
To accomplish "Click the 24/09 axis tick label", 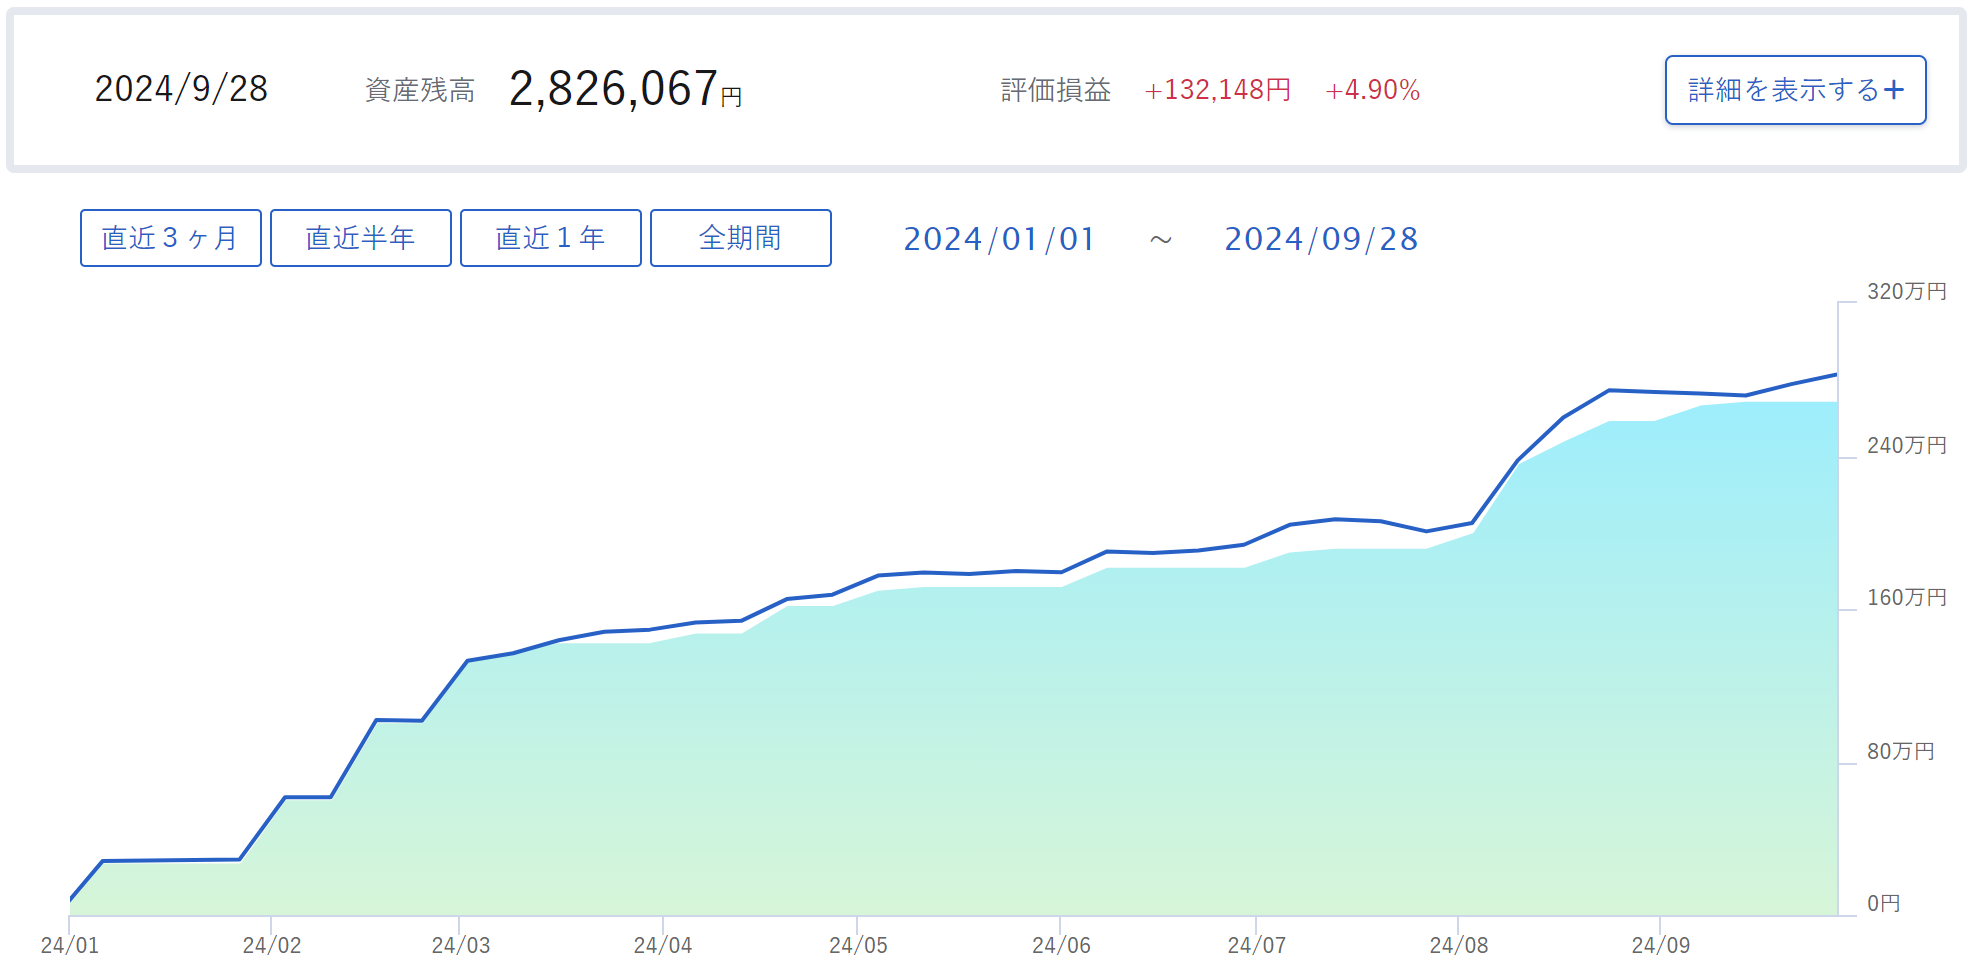I will click(1661, 945).
